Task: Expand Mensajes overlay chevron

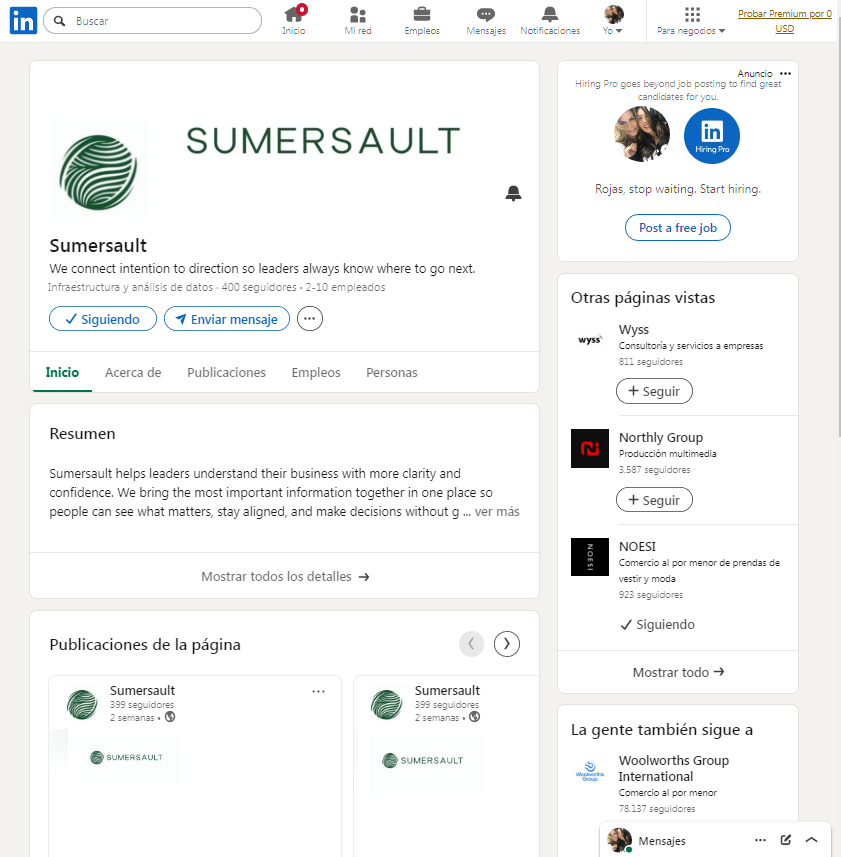Action: tap(811, 840)
